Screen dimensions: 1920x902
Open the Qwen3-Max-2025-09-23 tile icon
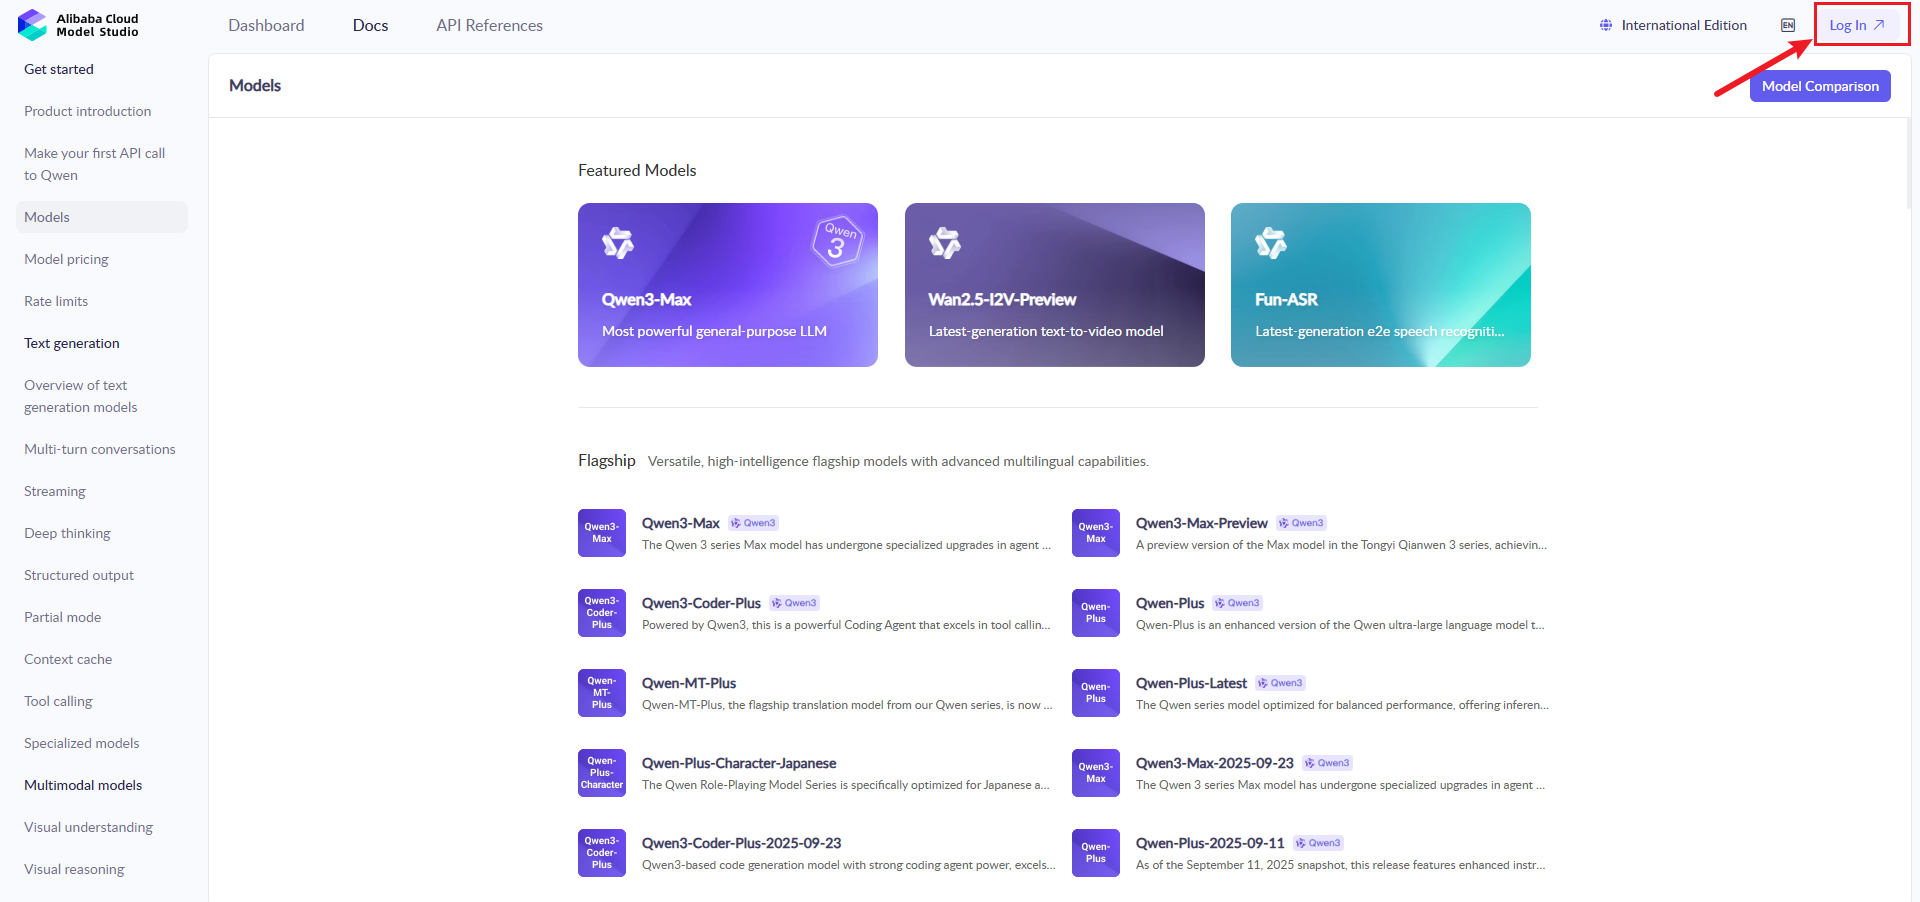pos(1096,773)
